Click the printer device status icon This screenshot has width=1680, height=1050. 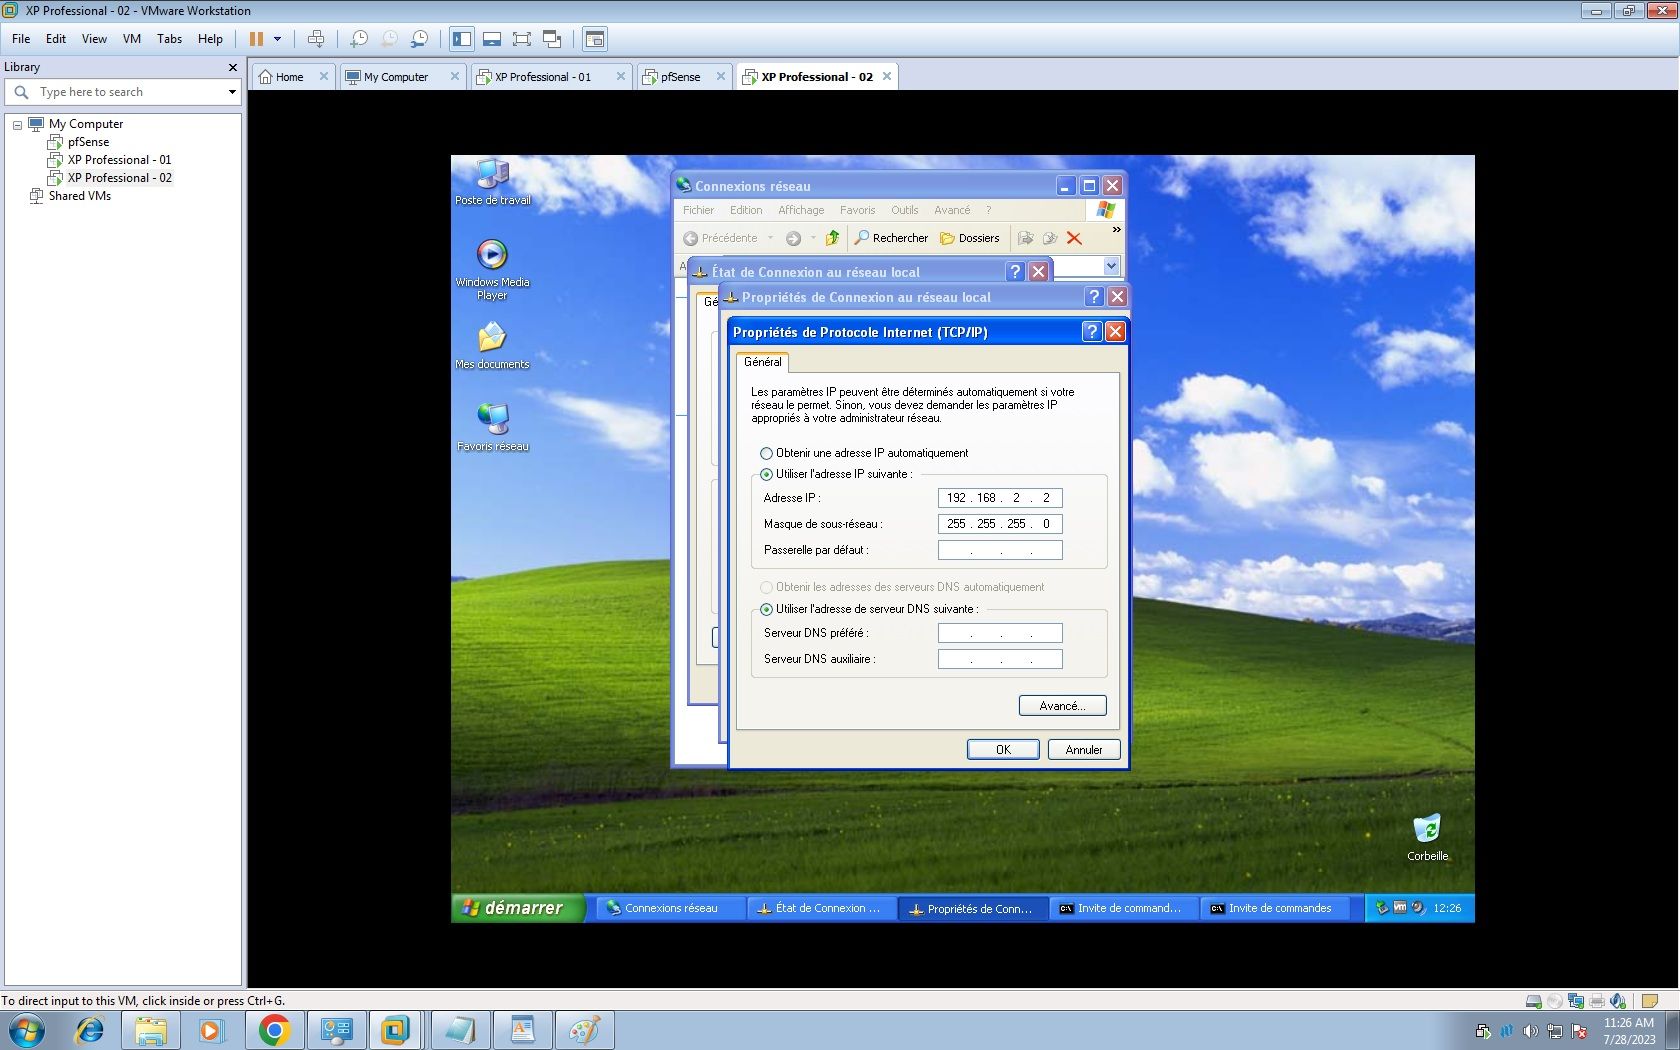point(1597,1001)
